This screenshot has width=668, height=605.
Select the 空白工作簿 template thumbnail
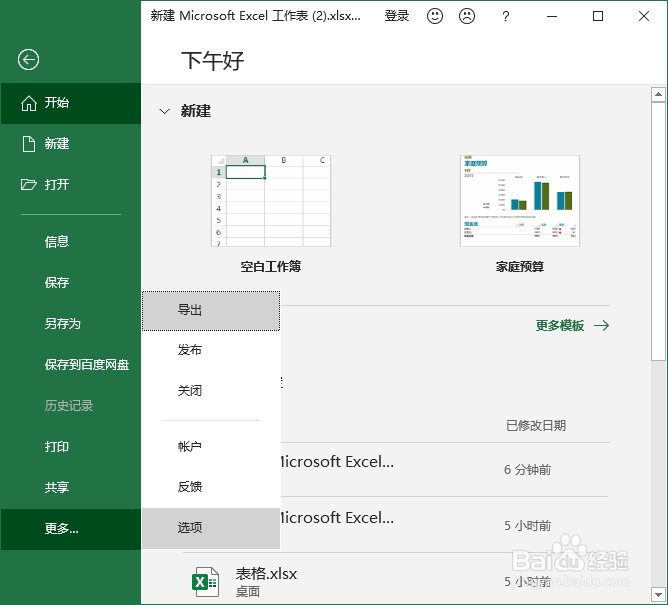click(271, 201)
